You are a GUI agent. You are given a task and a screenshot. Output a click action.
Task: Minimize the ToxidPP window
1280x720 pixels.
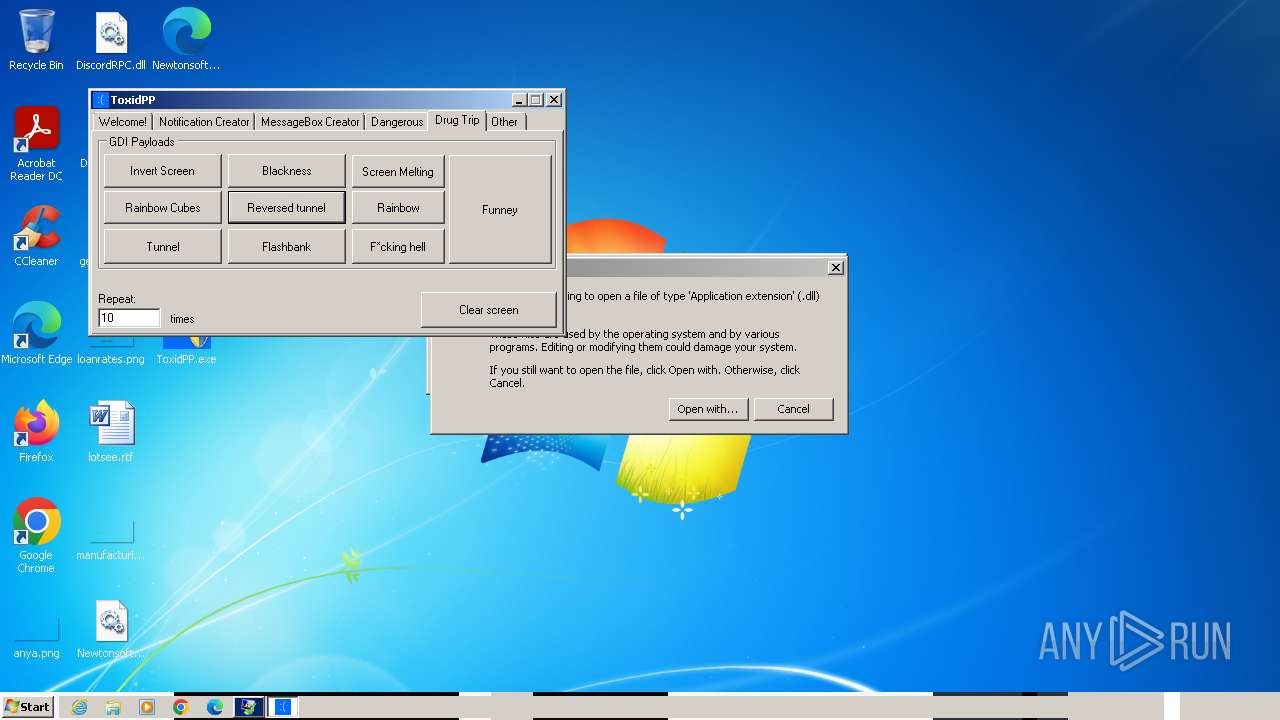click(519, 100)
